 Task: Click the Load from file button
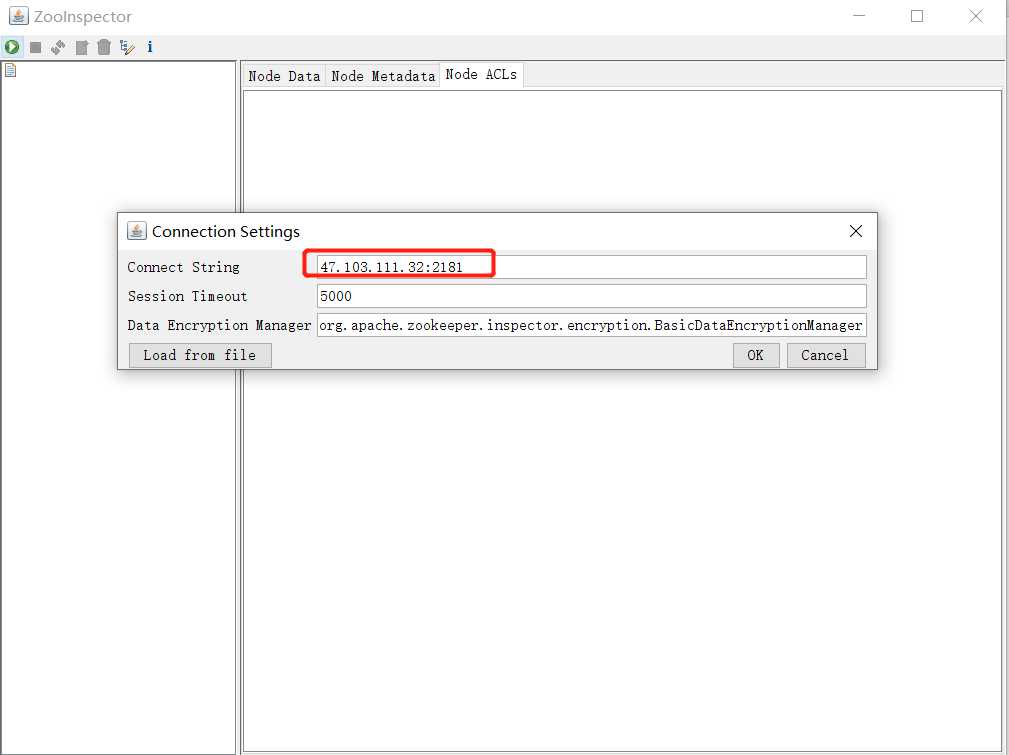200,355
